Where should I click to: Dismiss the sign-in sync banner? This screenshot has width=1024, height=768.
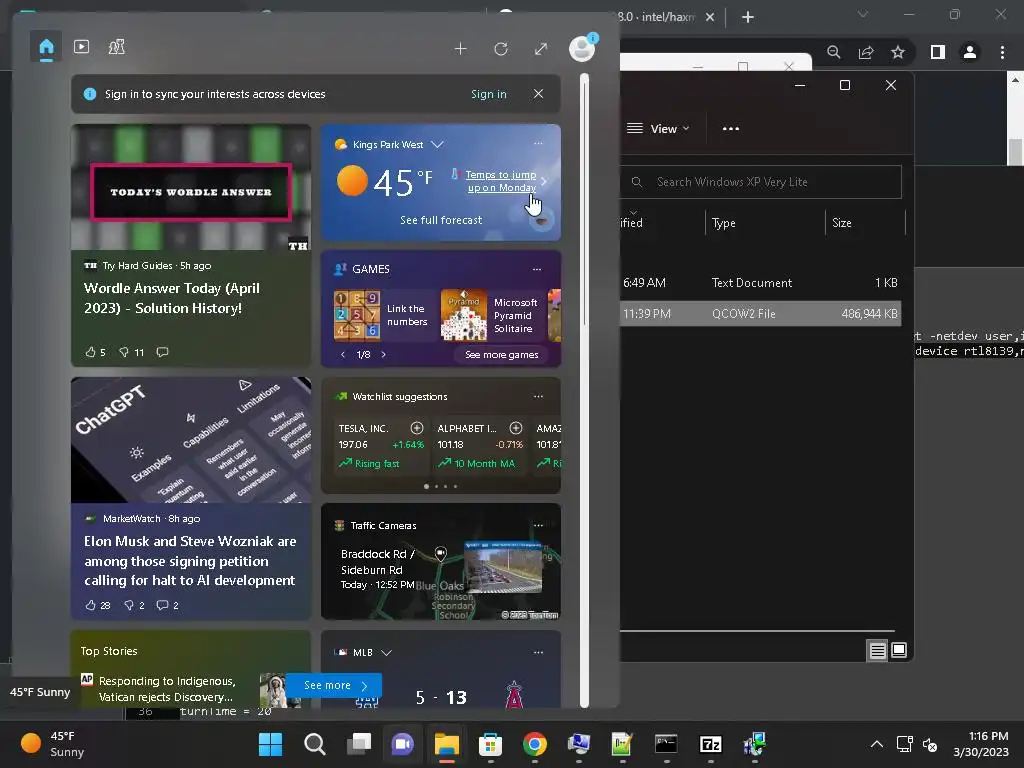pyautogui.click(x=538, y=94)
